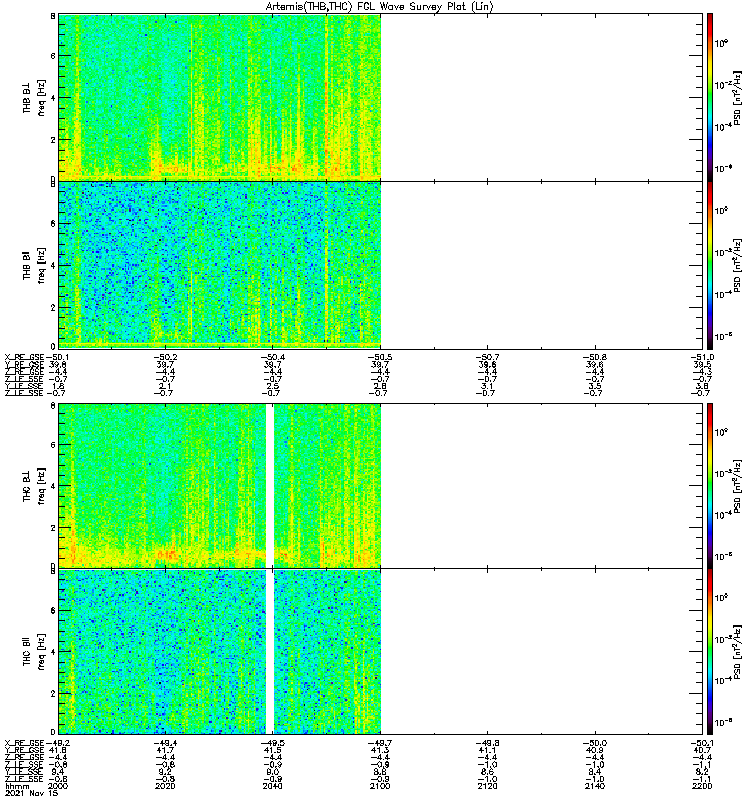
Task: Click the PSD [nT²/Hz] label of top color bar
Action: click(737, 98)
